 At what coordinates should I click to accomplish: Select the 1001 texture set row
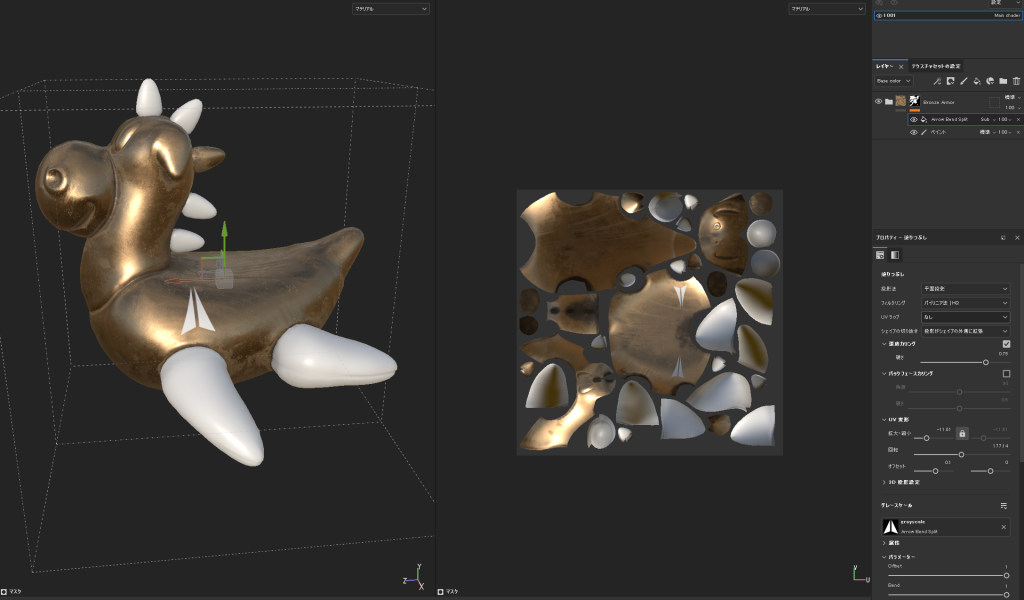click(x=948, y=15)
